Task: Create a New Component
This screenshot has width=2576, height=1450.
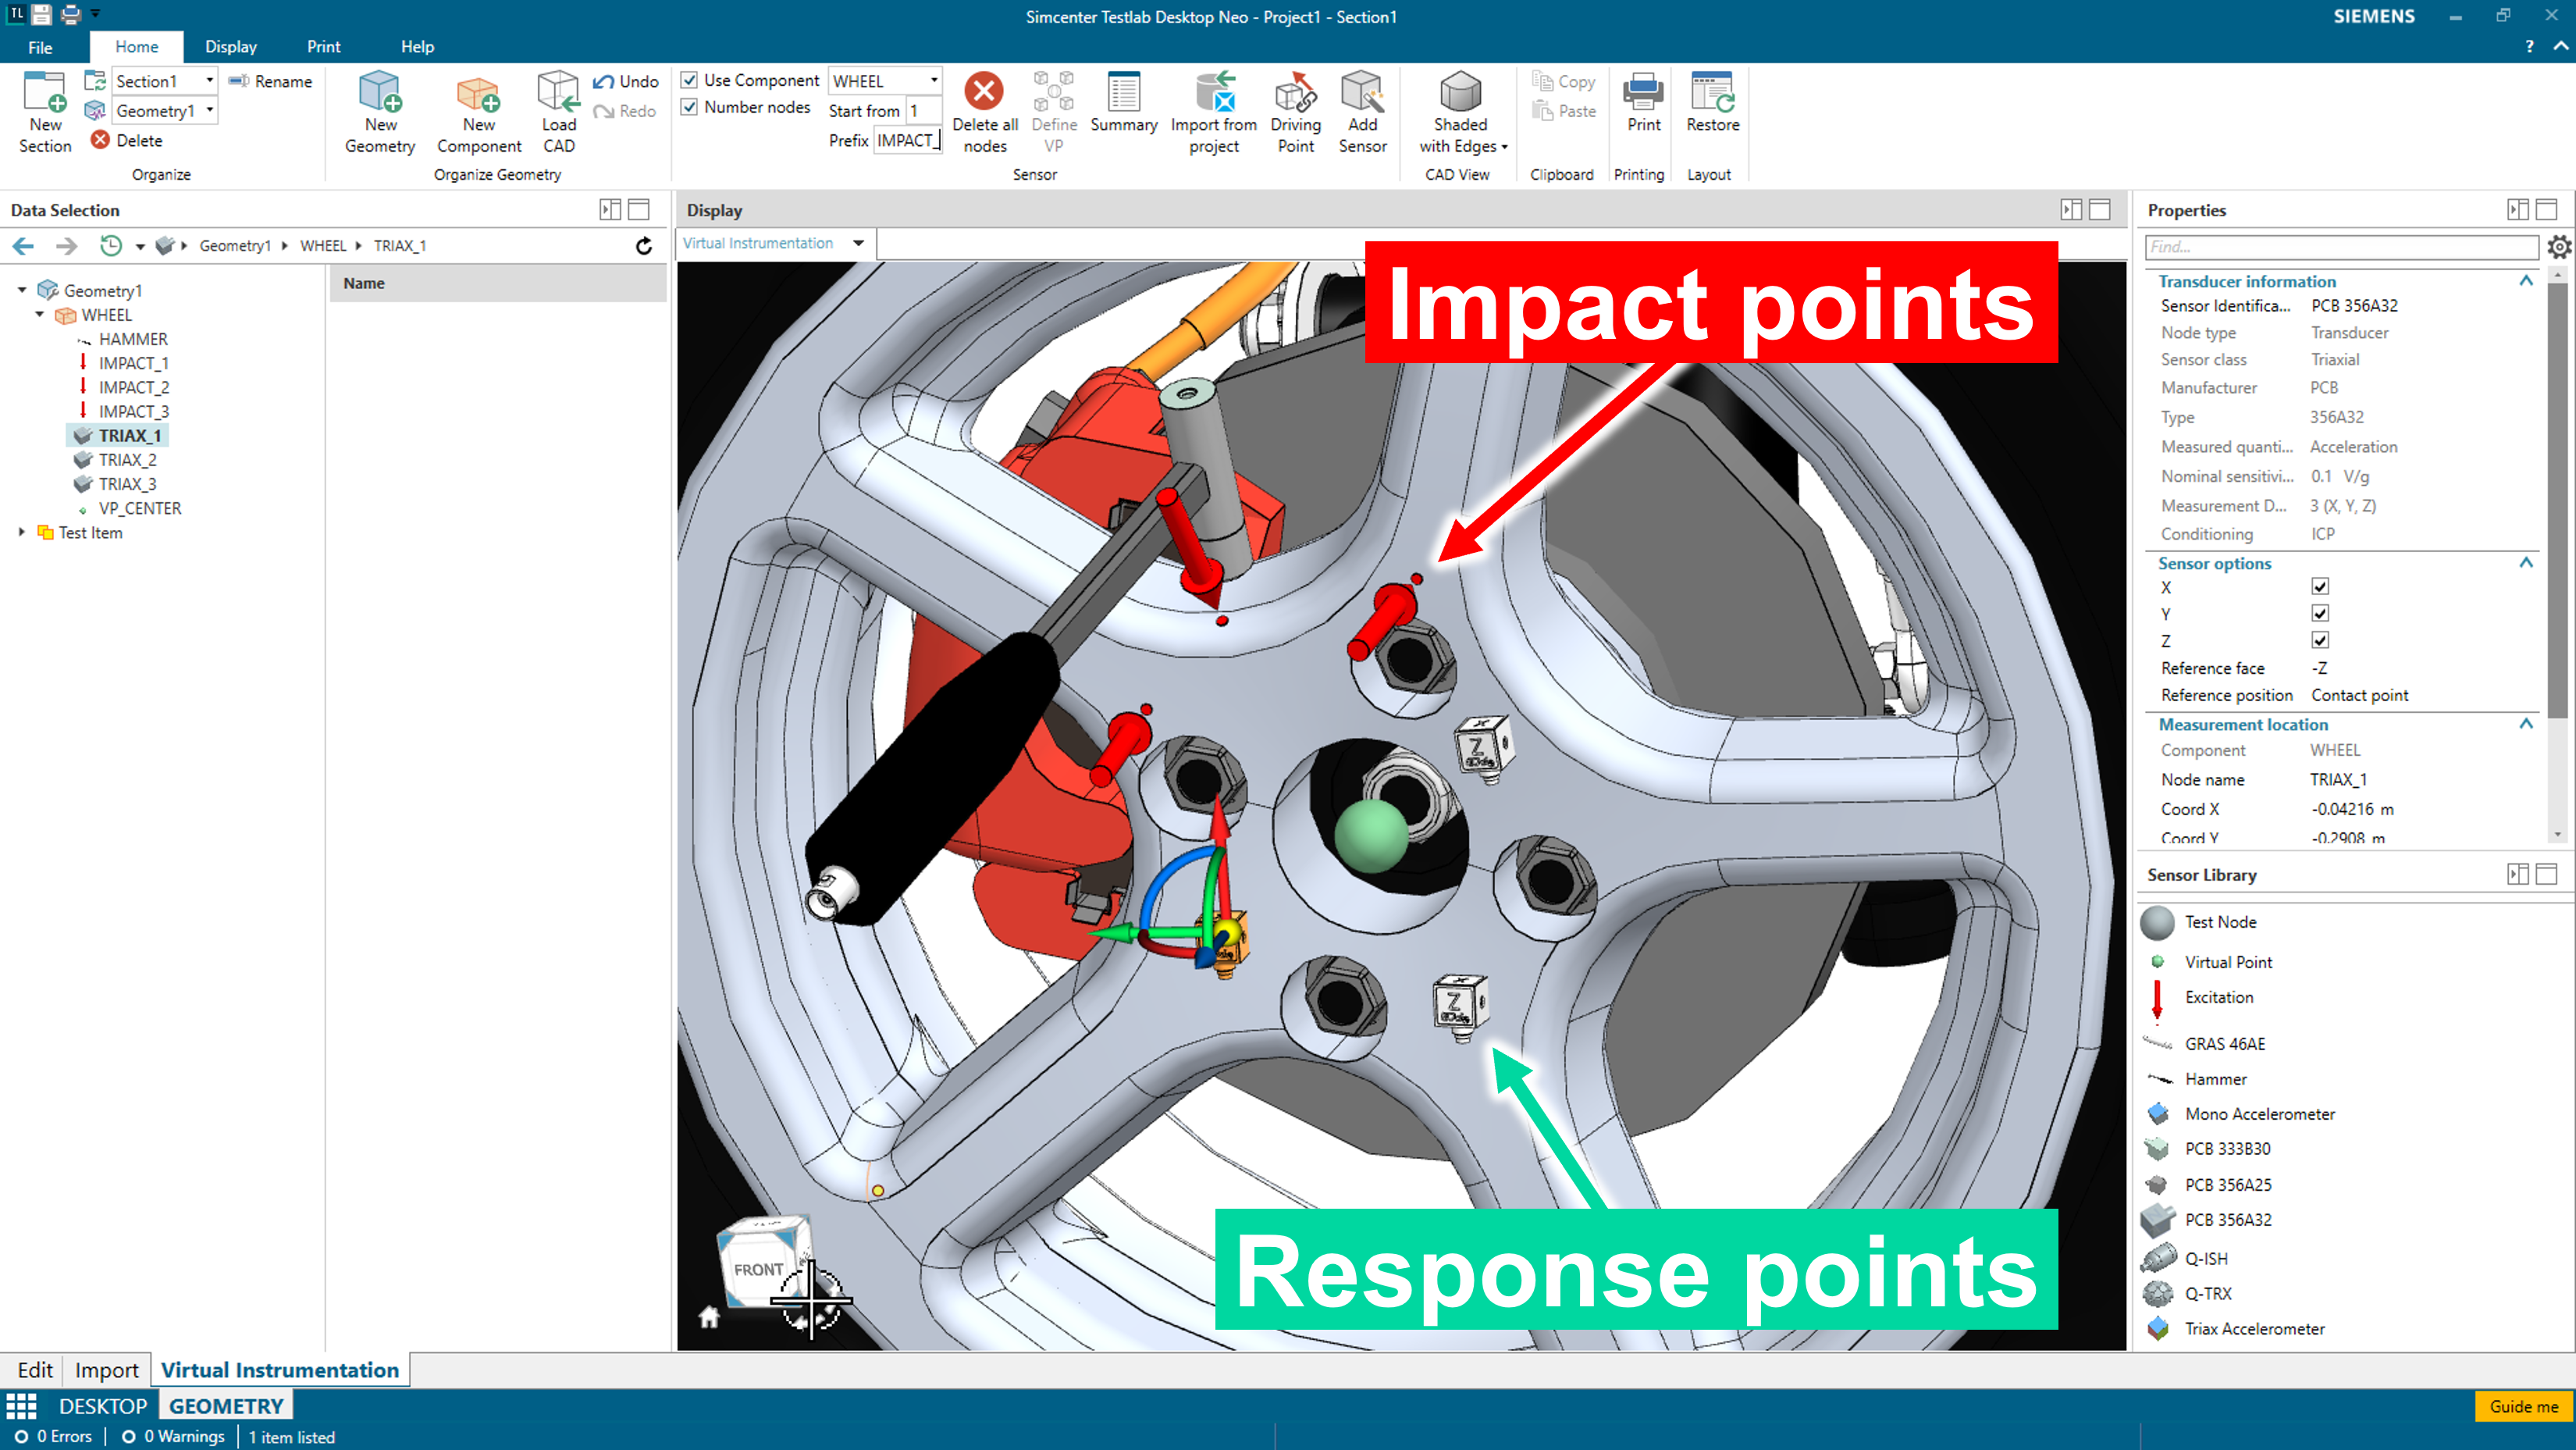Action: pyautogui.click(x=478, y=93)
